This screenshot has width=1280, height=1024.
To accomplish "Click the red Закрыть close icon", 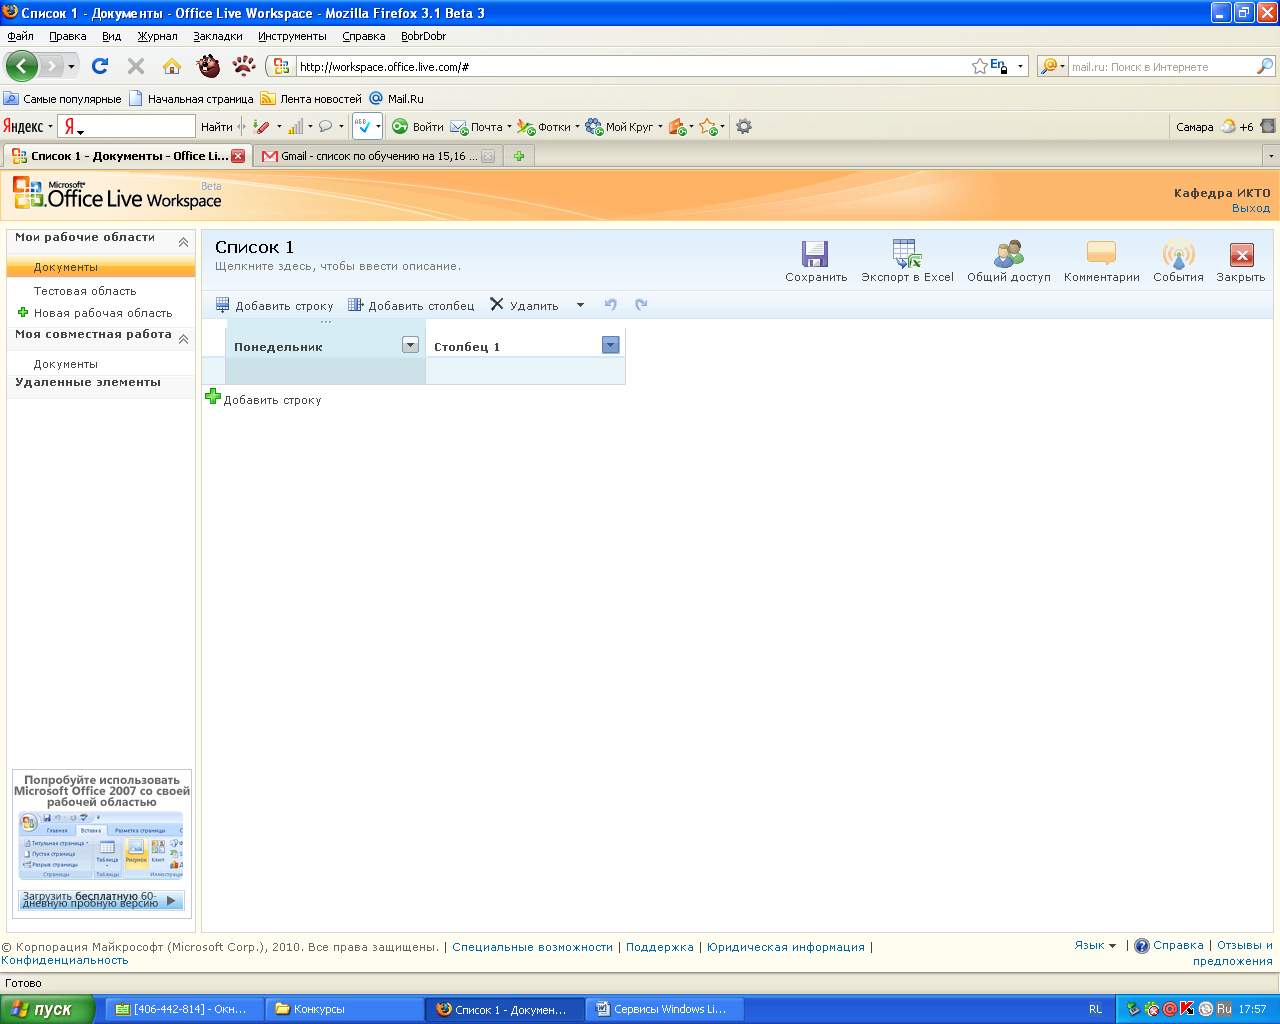I will (x=1241, y=255).
